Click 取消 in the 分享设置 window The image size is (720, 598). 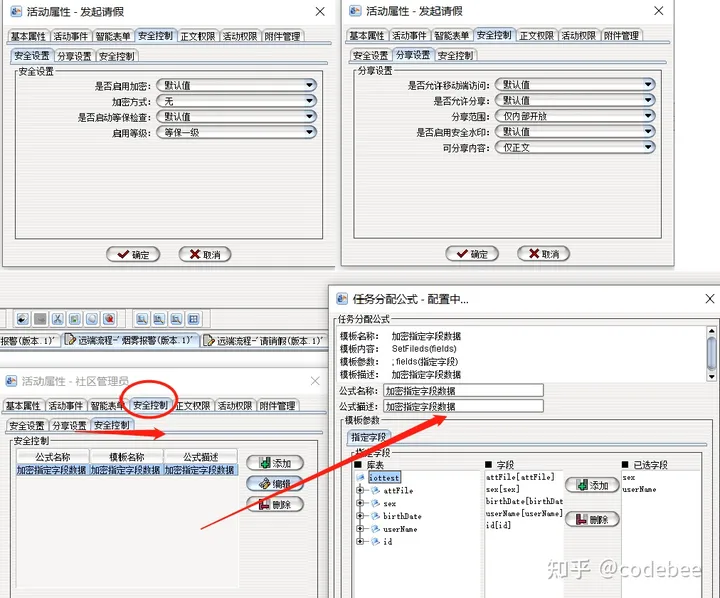click(544, 254)
